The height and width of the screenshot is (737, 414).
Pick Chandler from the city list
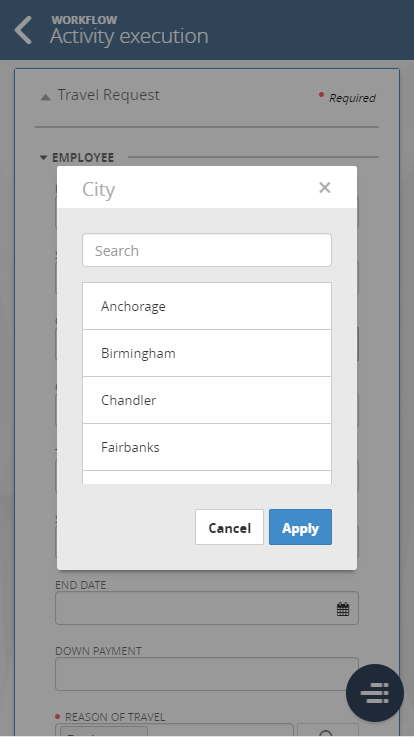tap(207, 400)
